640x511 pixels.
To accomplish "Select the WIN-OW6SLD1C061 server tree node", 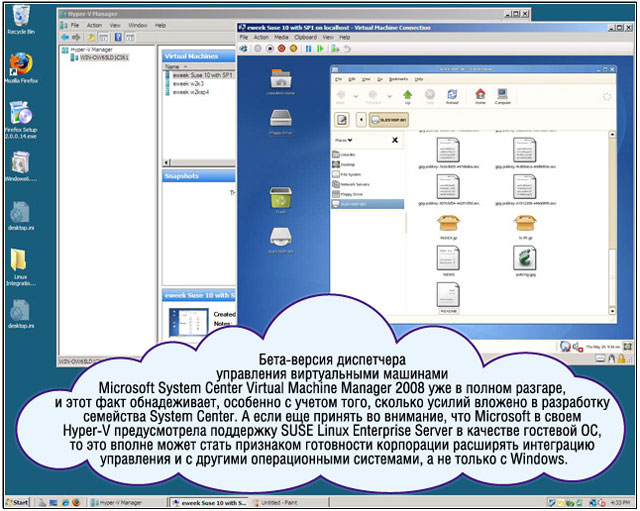I will pyautogui.click(x=100, y=58).
